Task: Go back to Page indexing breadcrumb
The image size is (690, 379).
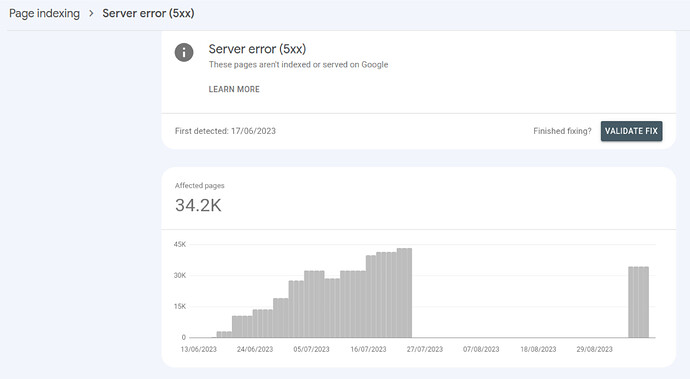Action: click(x=44, y=13)
